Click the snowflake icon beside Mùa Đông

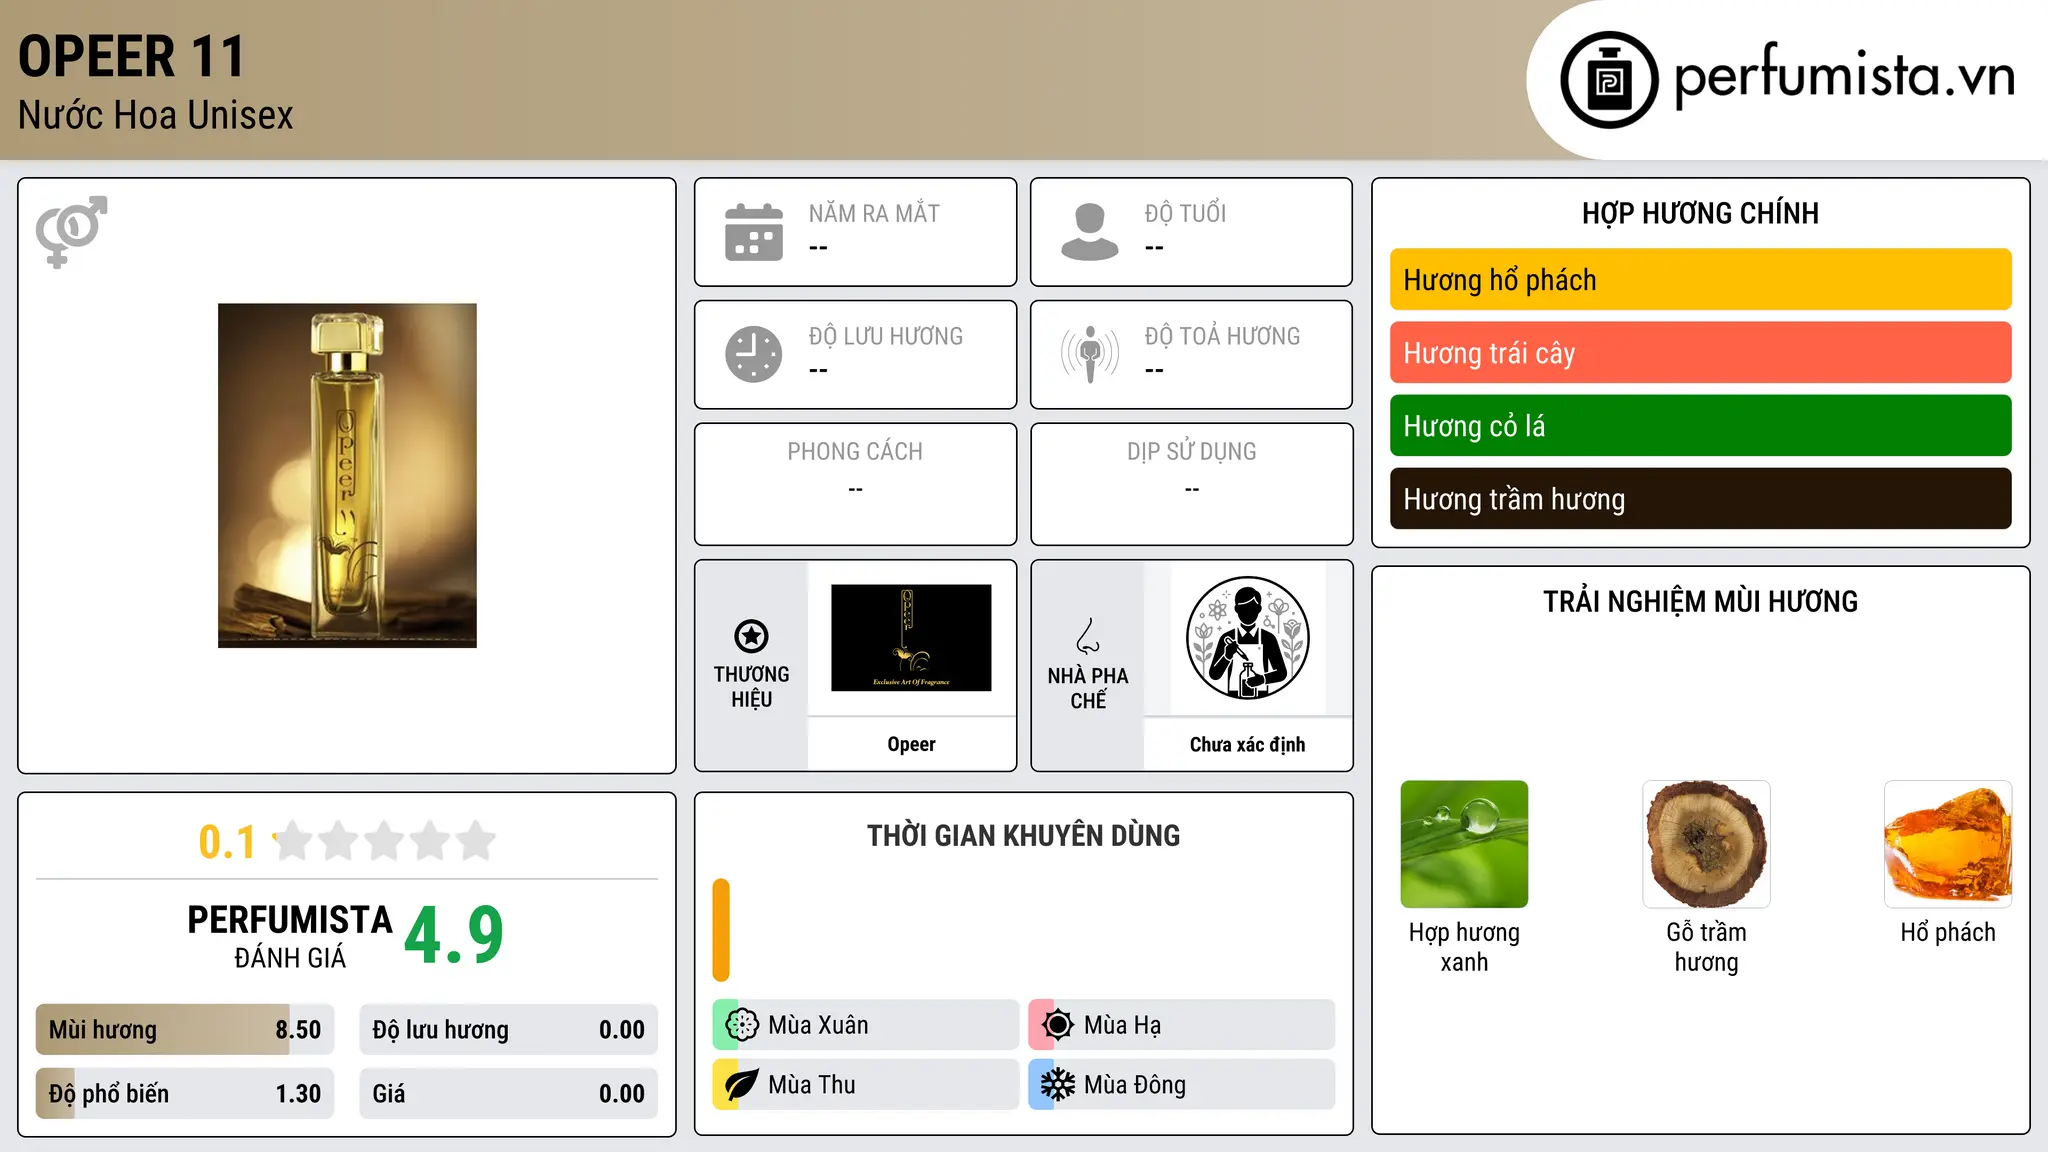coord(1058,1085)
